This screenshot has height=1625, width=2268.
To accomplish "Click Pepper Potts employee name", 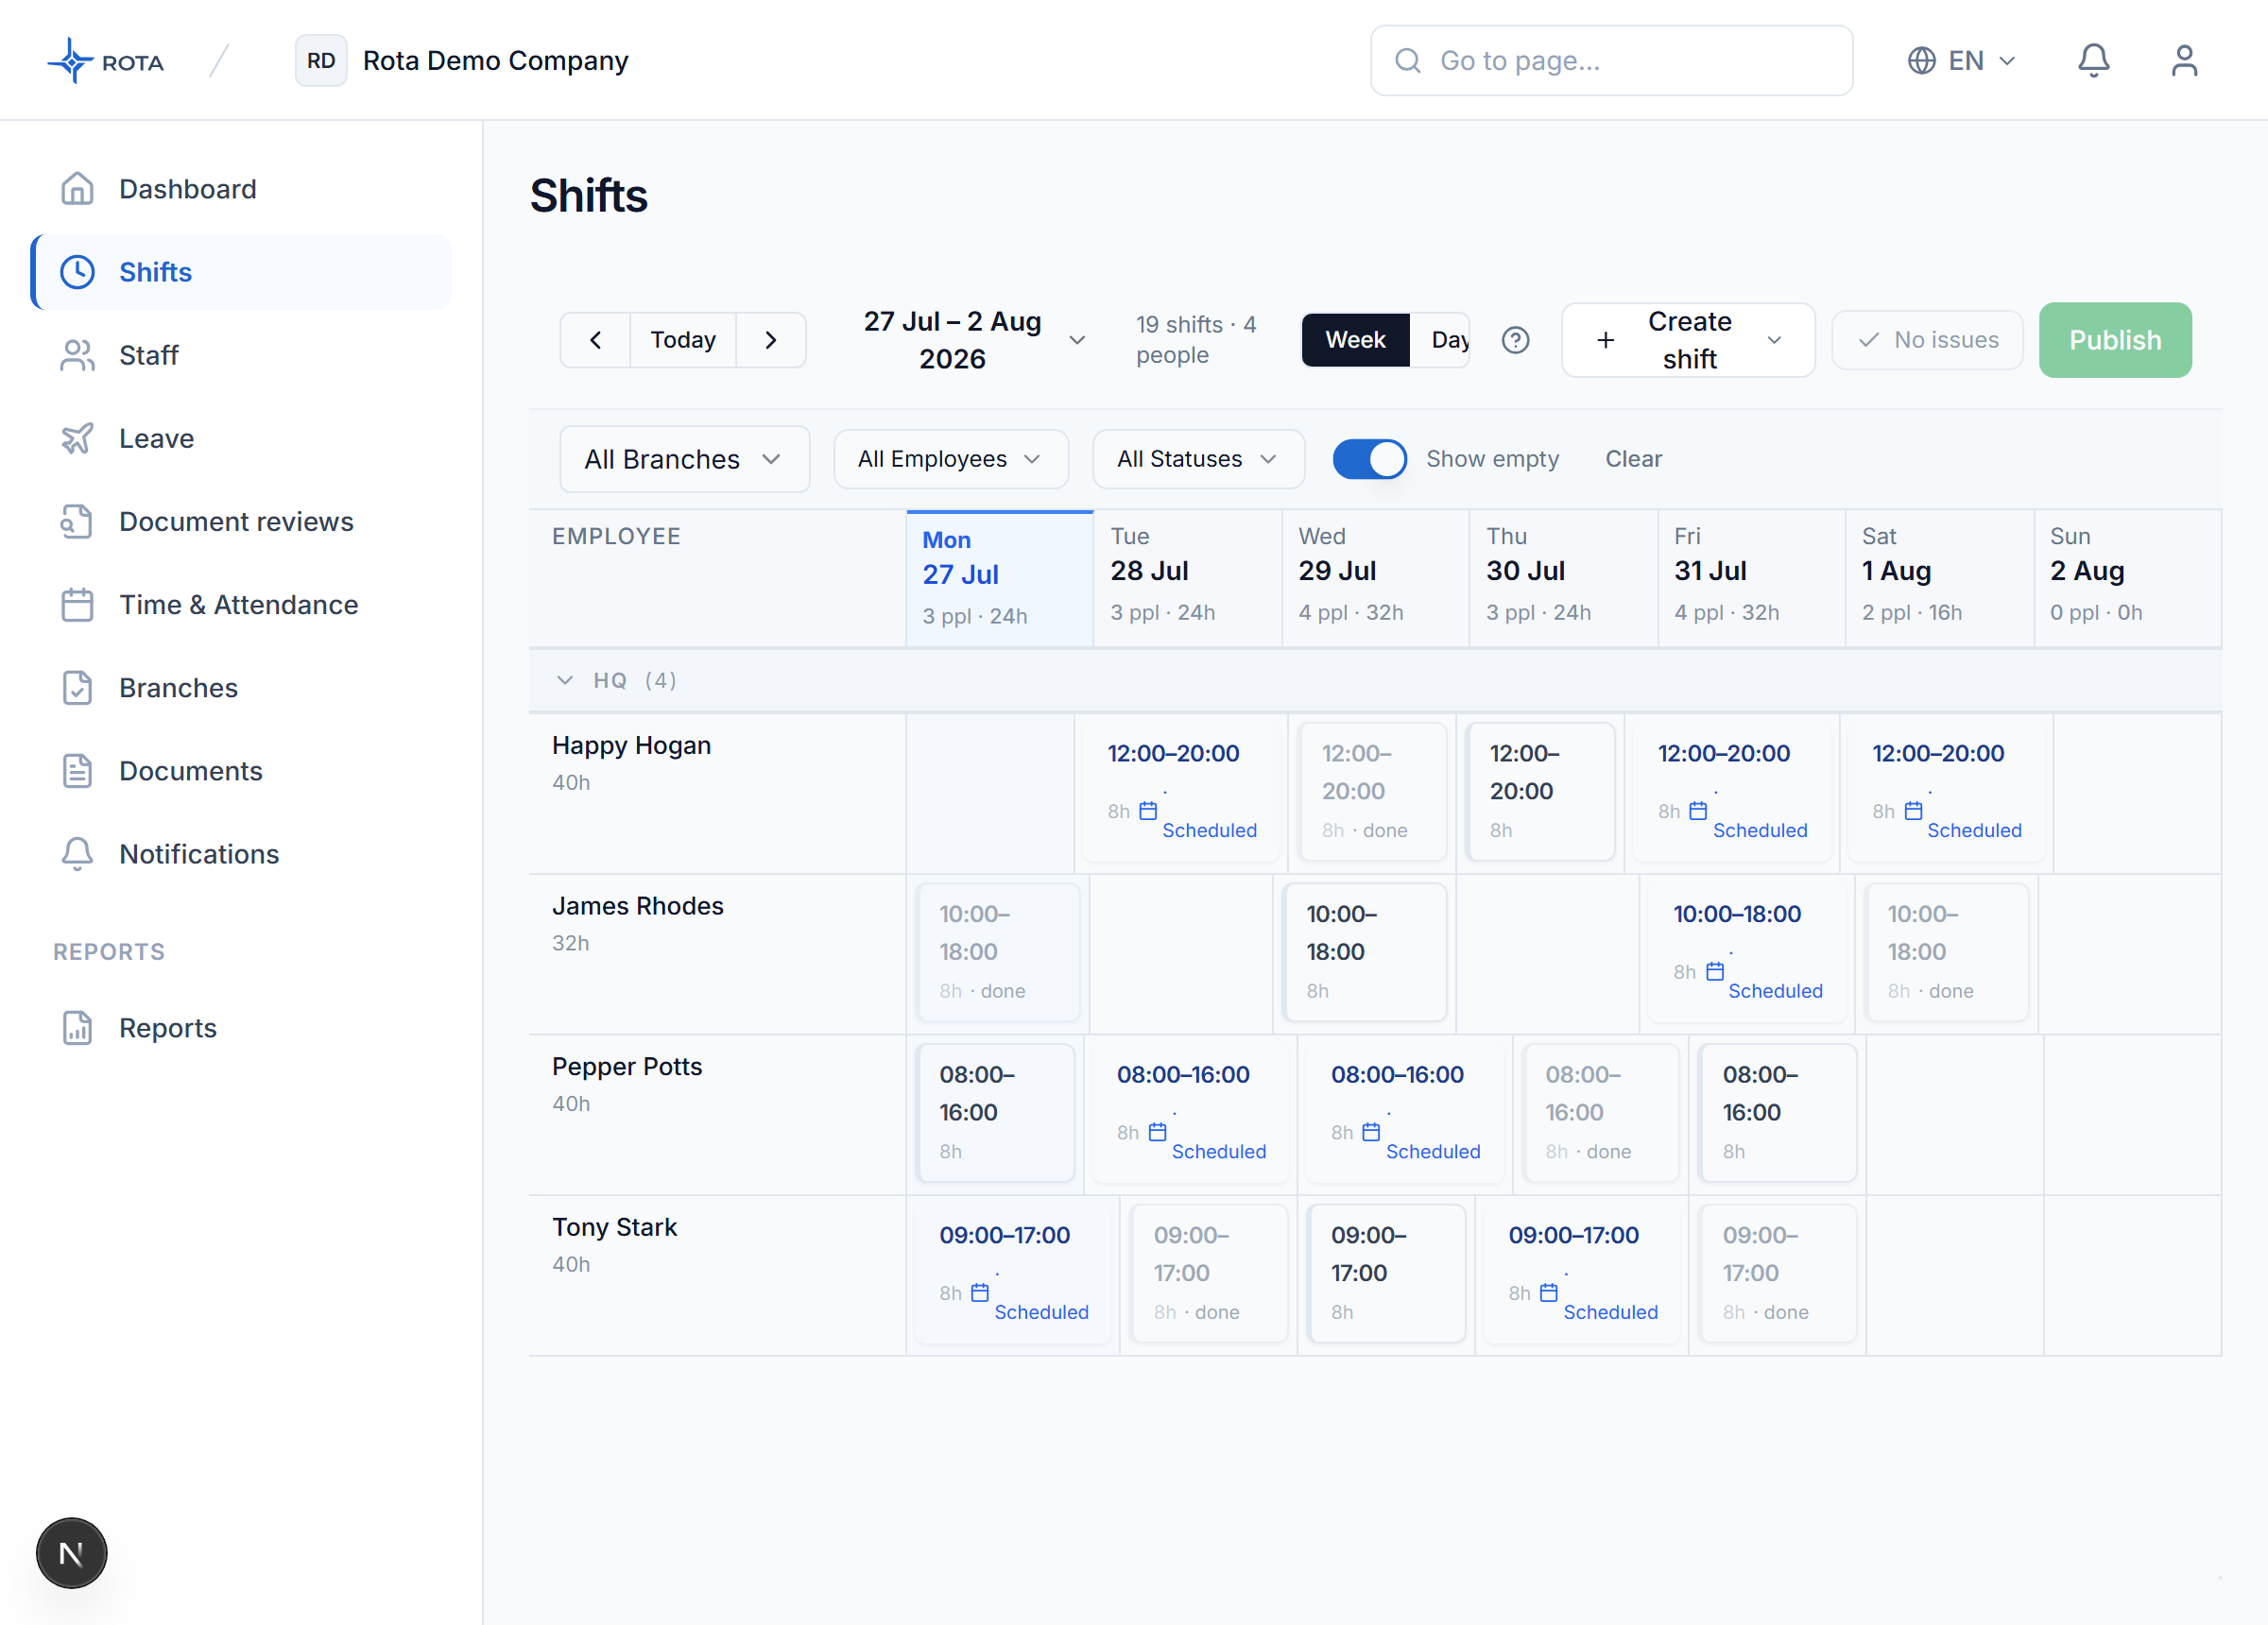I will [627, 1066].
